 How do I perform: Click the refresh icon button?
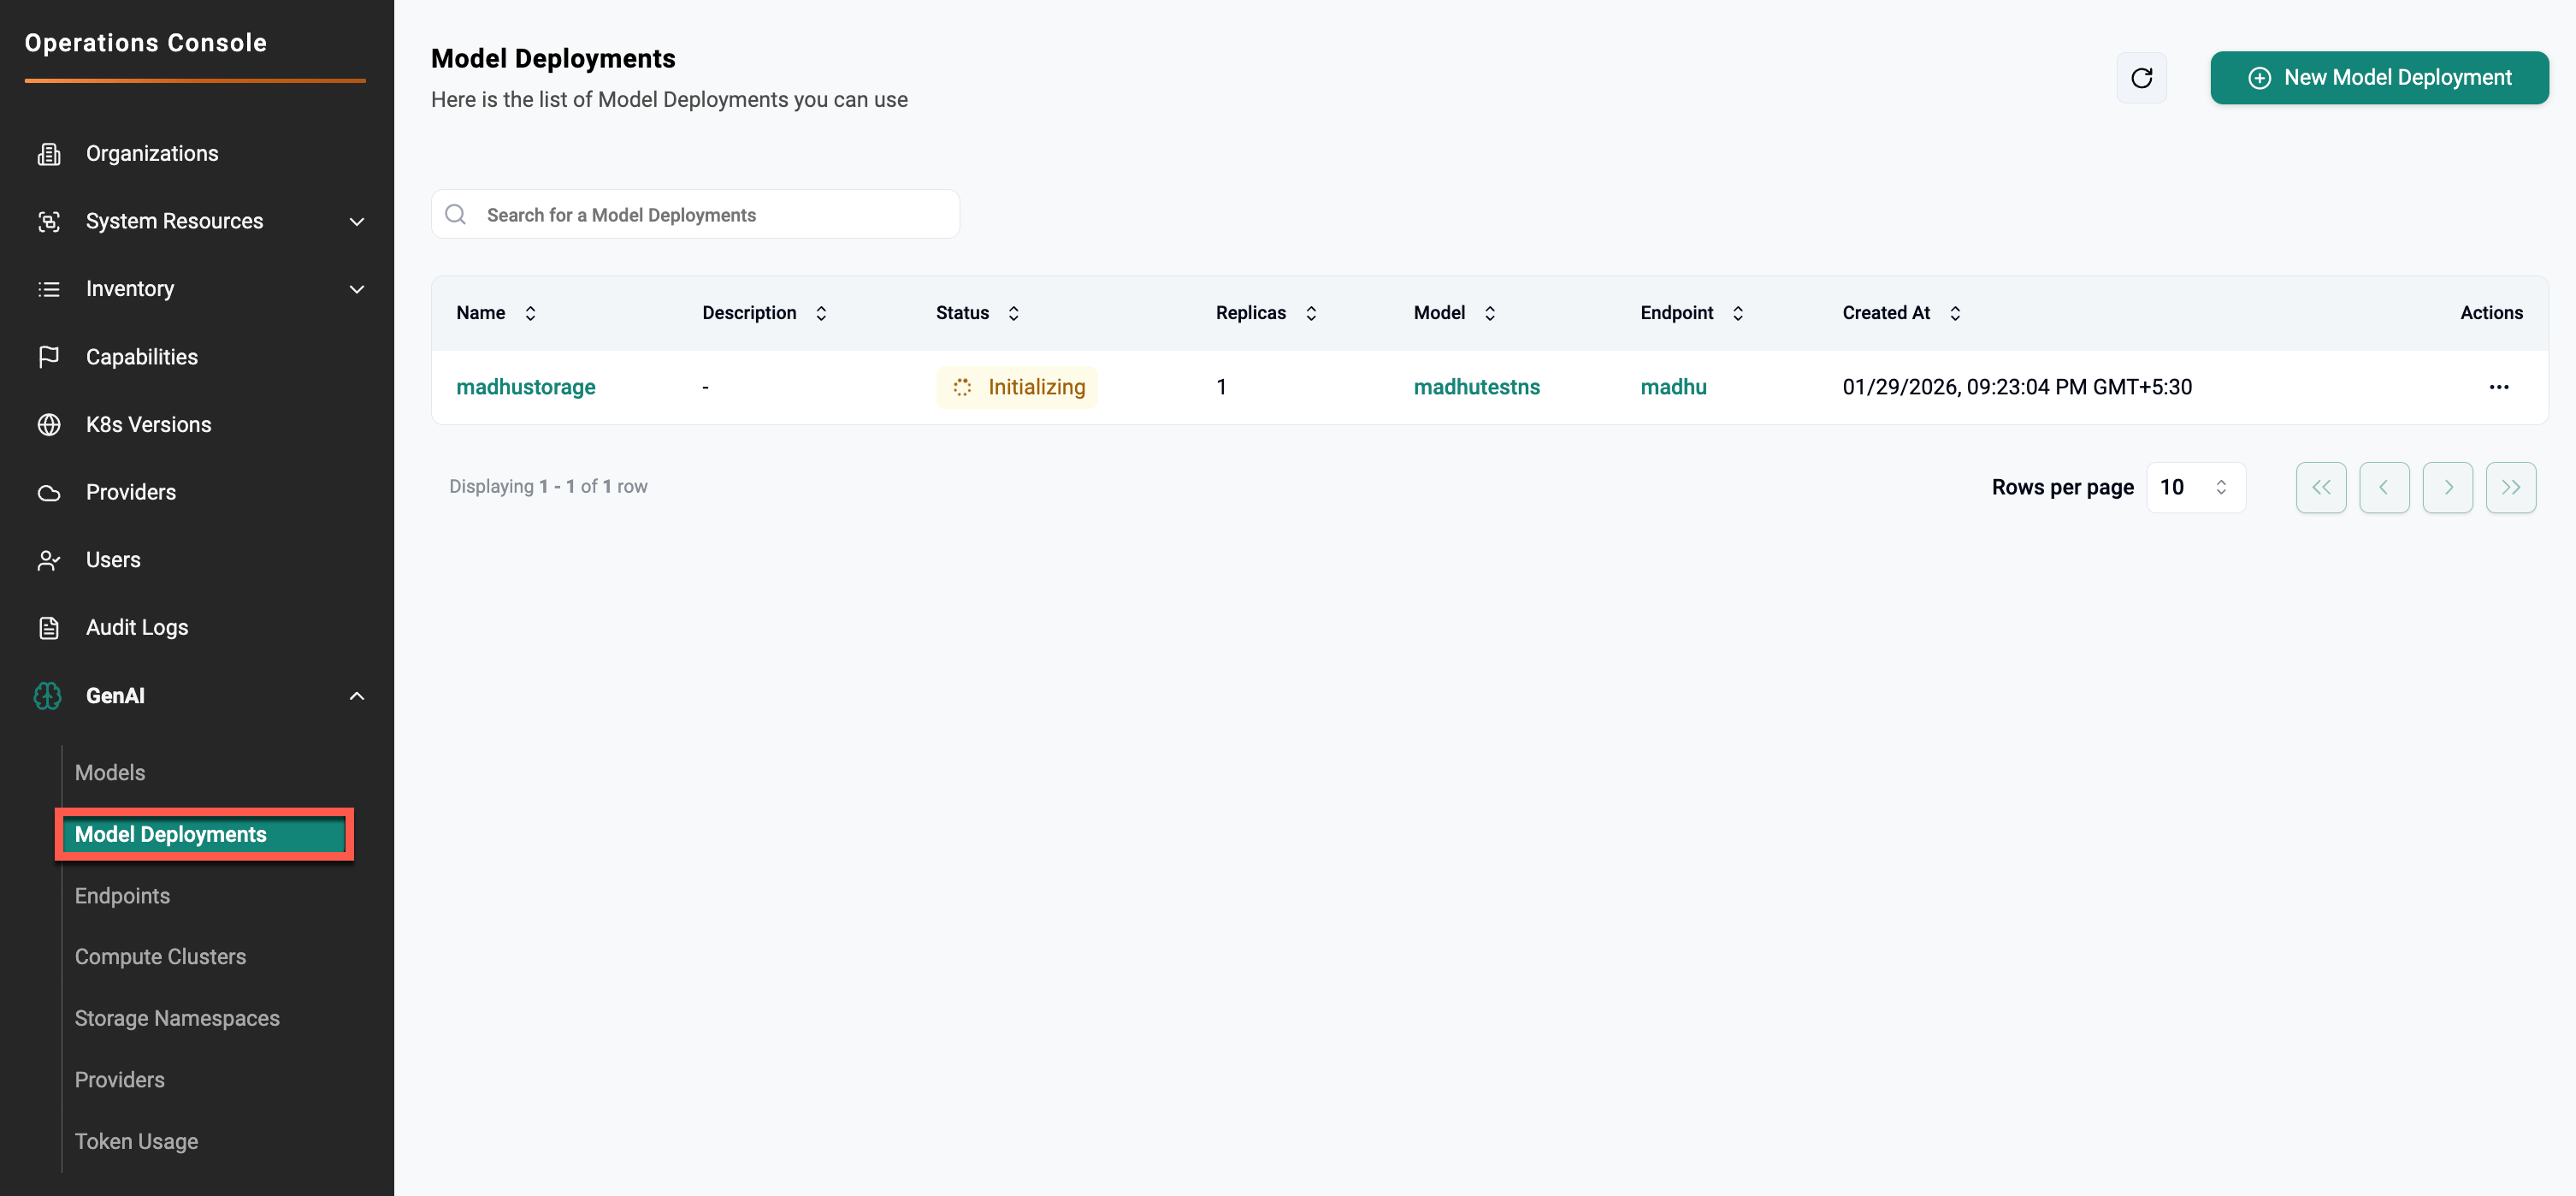tap(2141, 78)
